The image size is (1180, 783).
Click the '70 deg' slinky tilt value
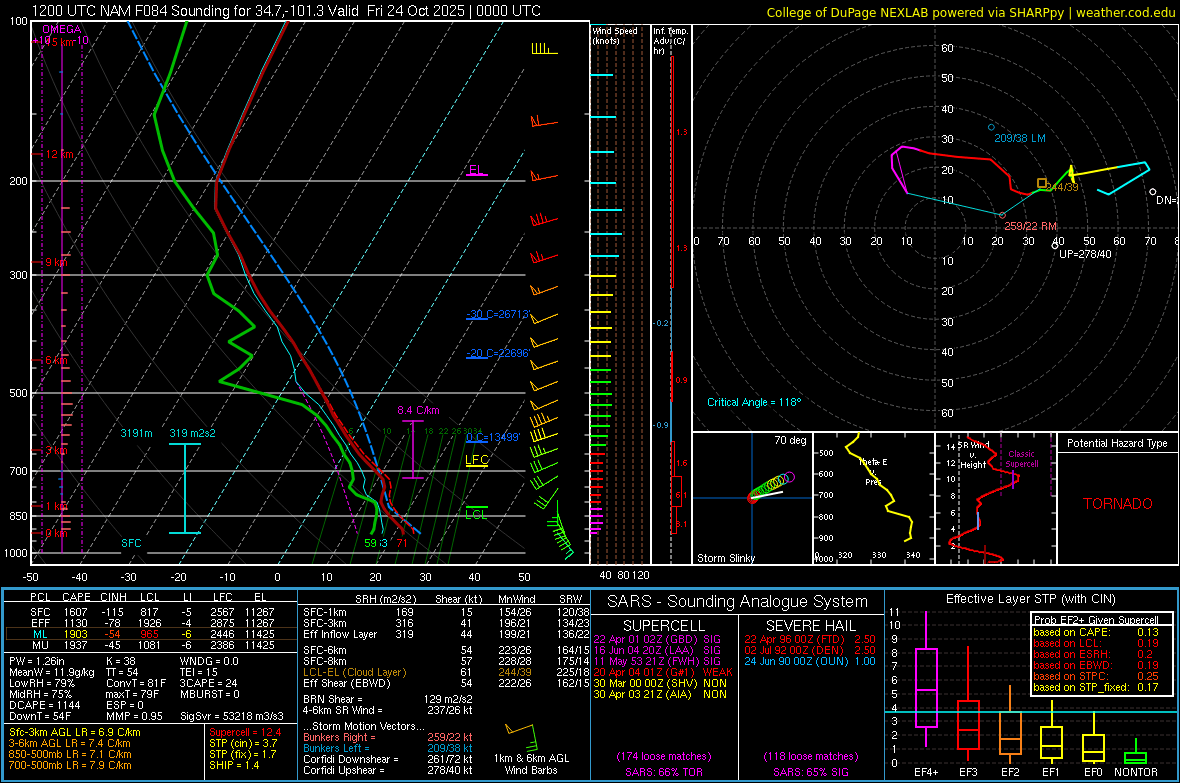(x=790, y=440)
